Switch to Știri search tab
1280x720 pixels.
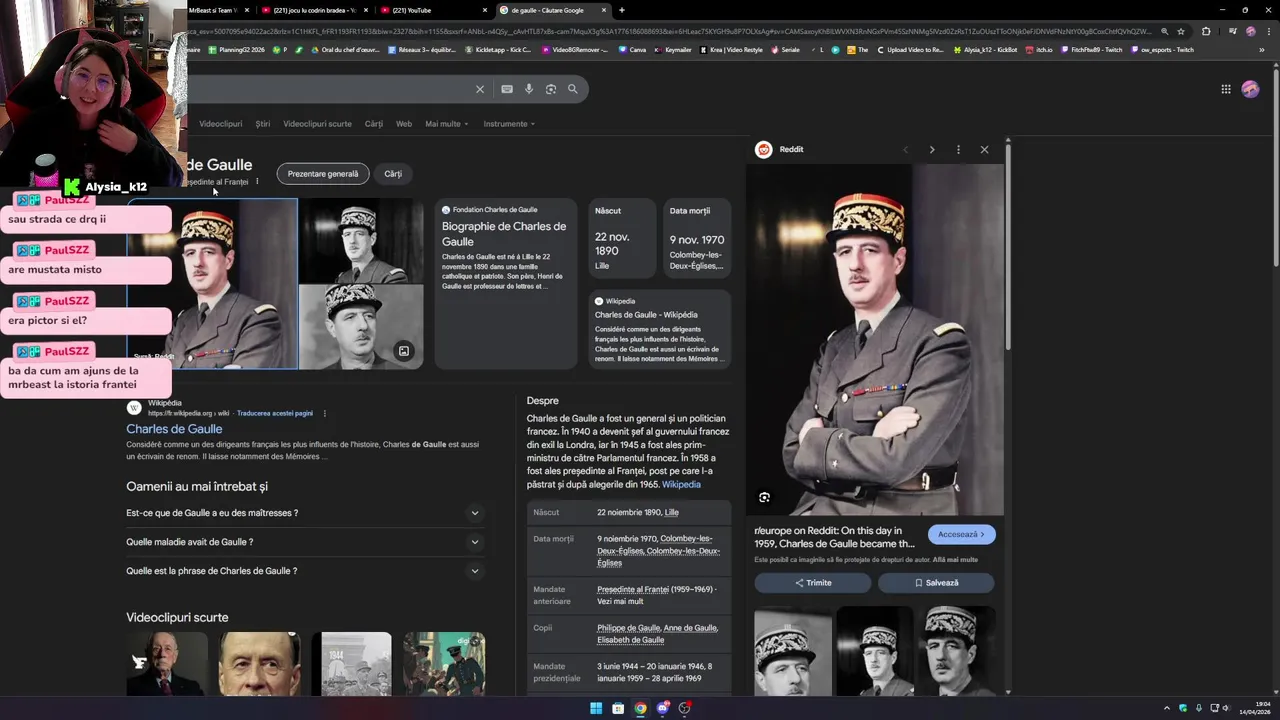click(263, 124)
